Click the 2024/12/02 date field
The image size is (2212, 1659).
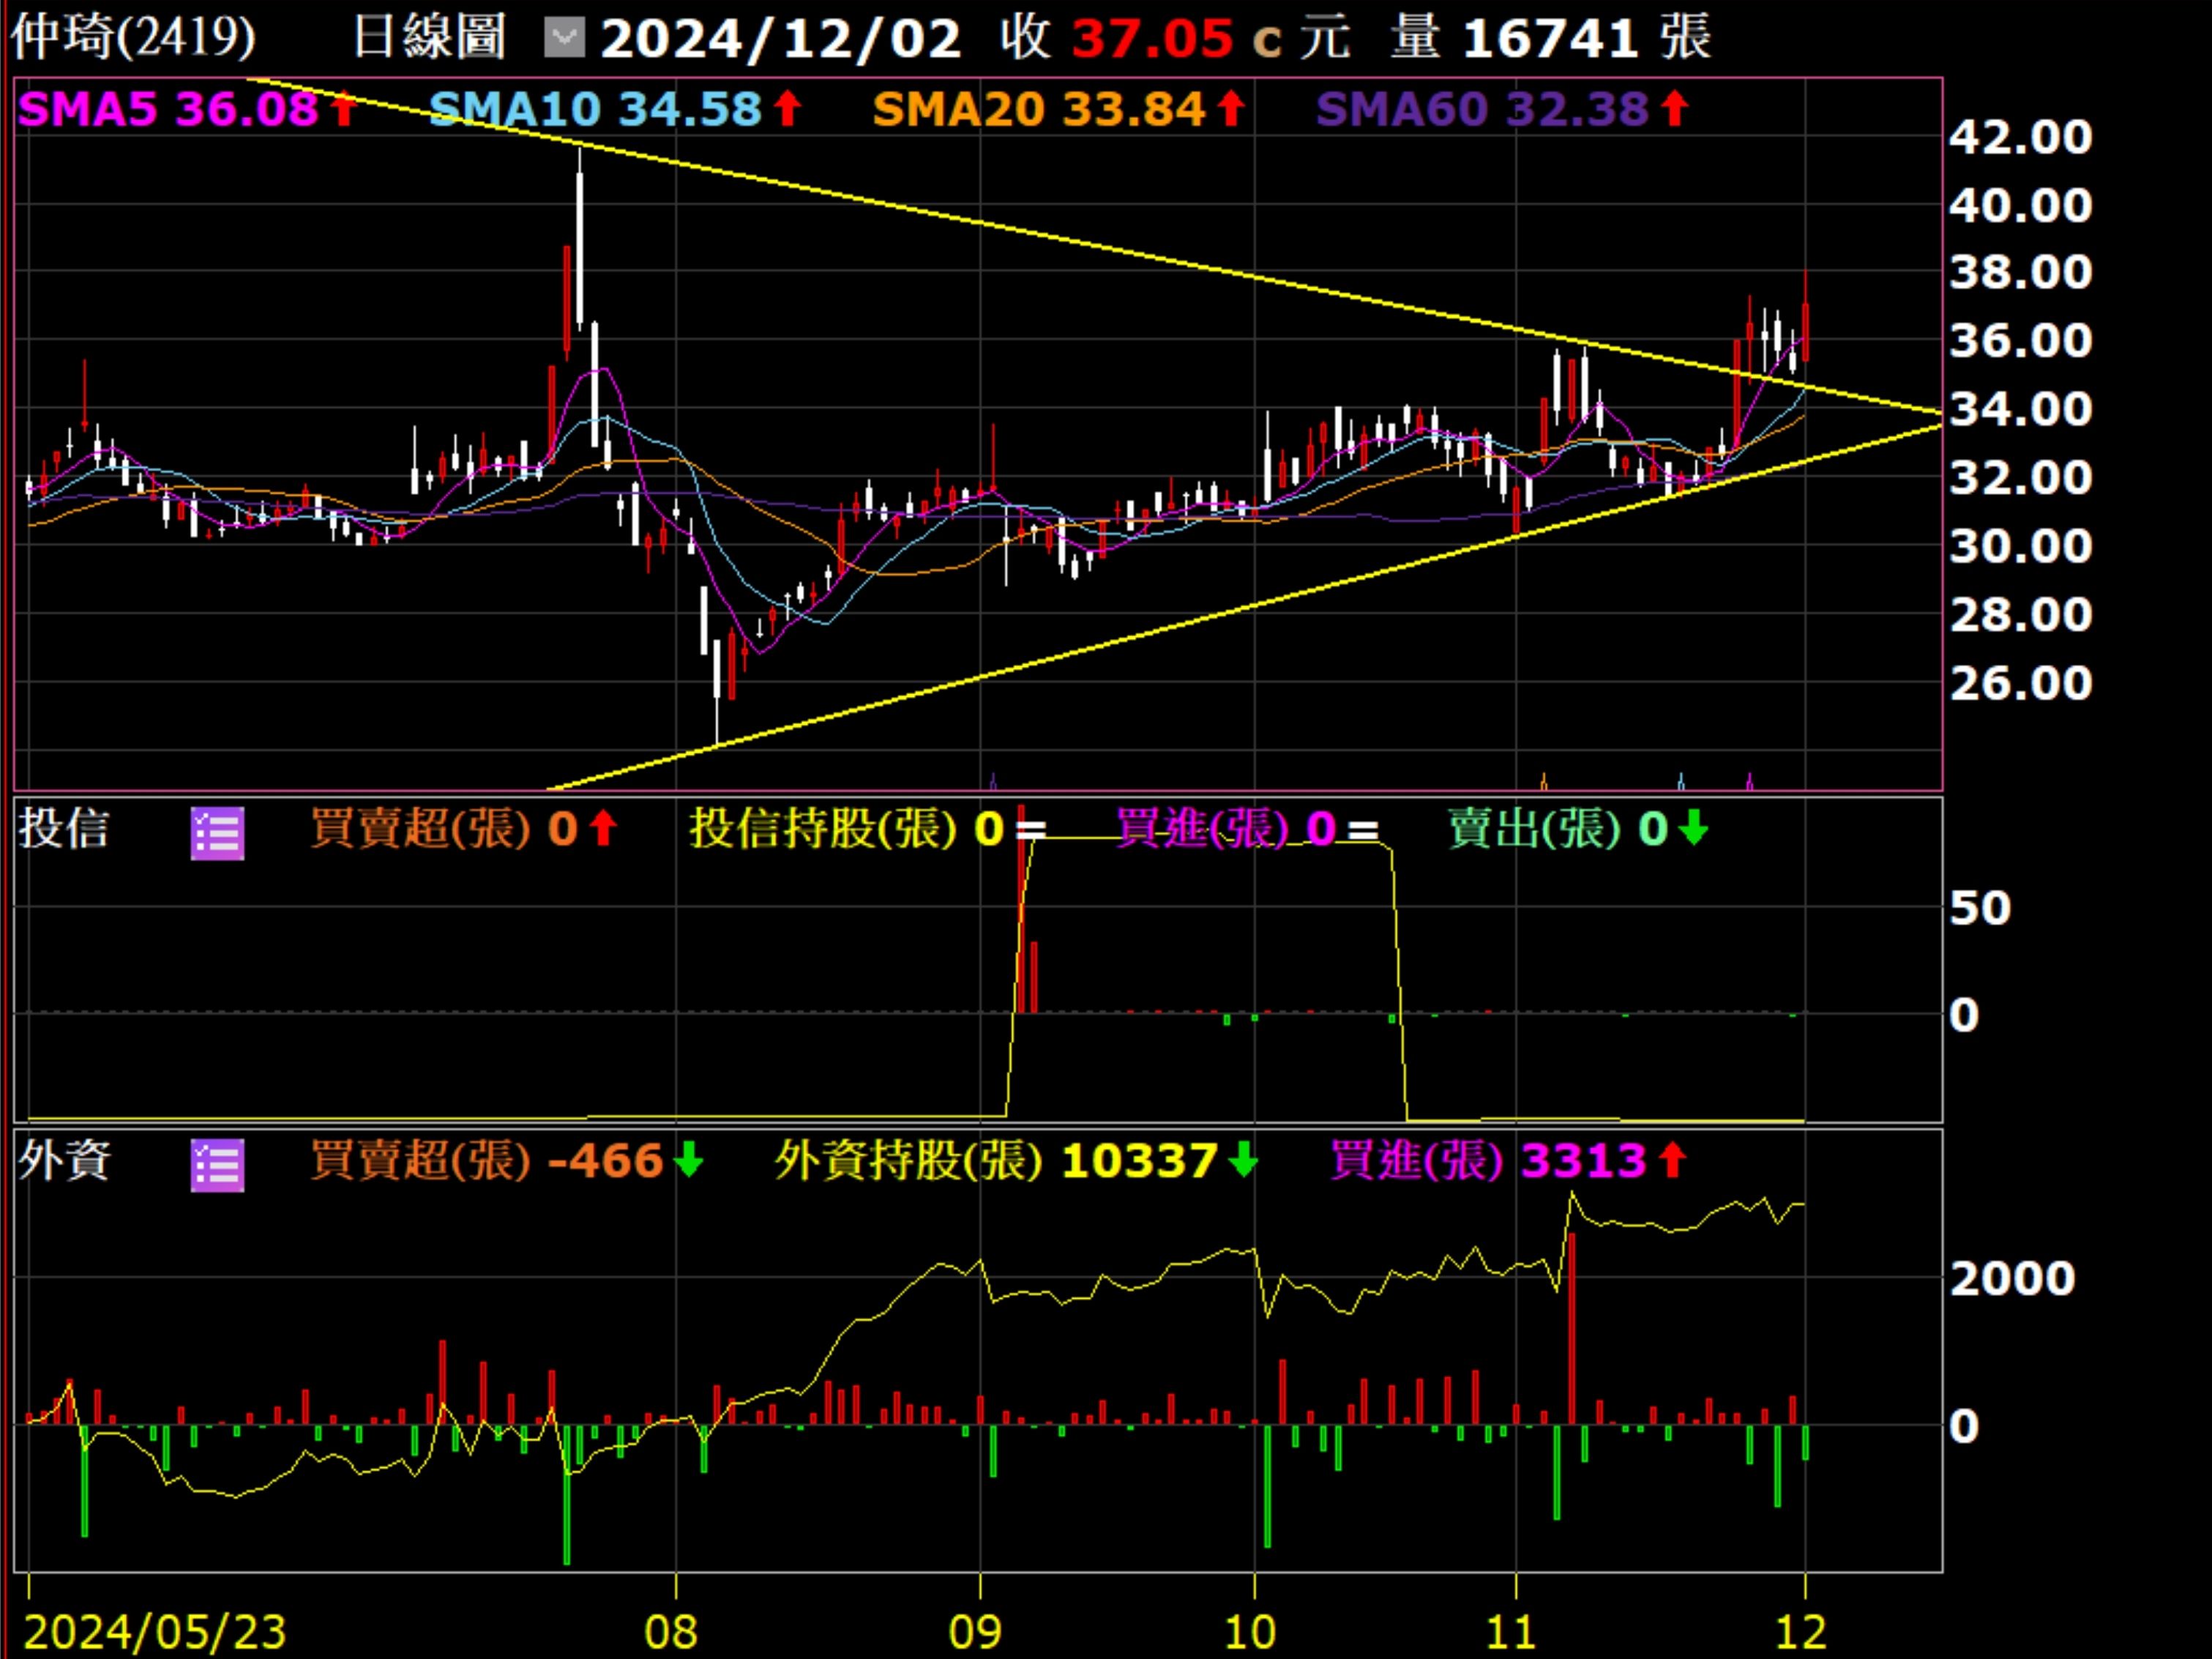coord(780,39)
